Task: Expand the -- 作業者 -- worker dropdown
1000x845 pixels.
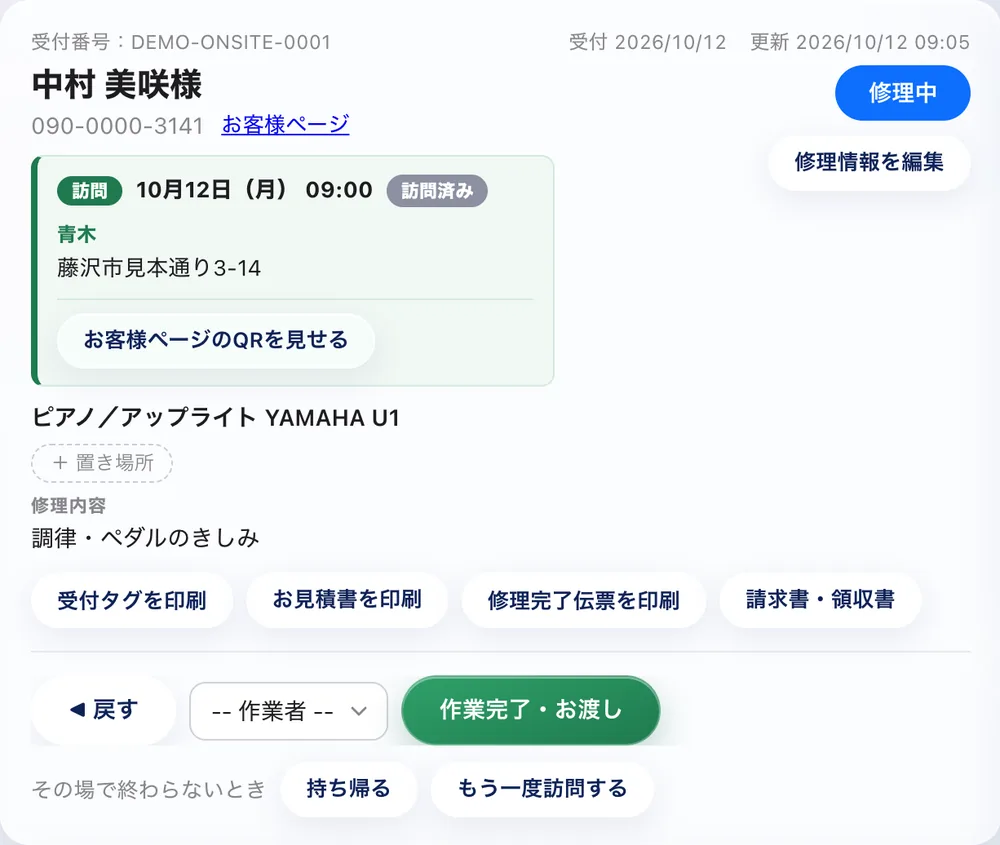Action: pos(288,711)
